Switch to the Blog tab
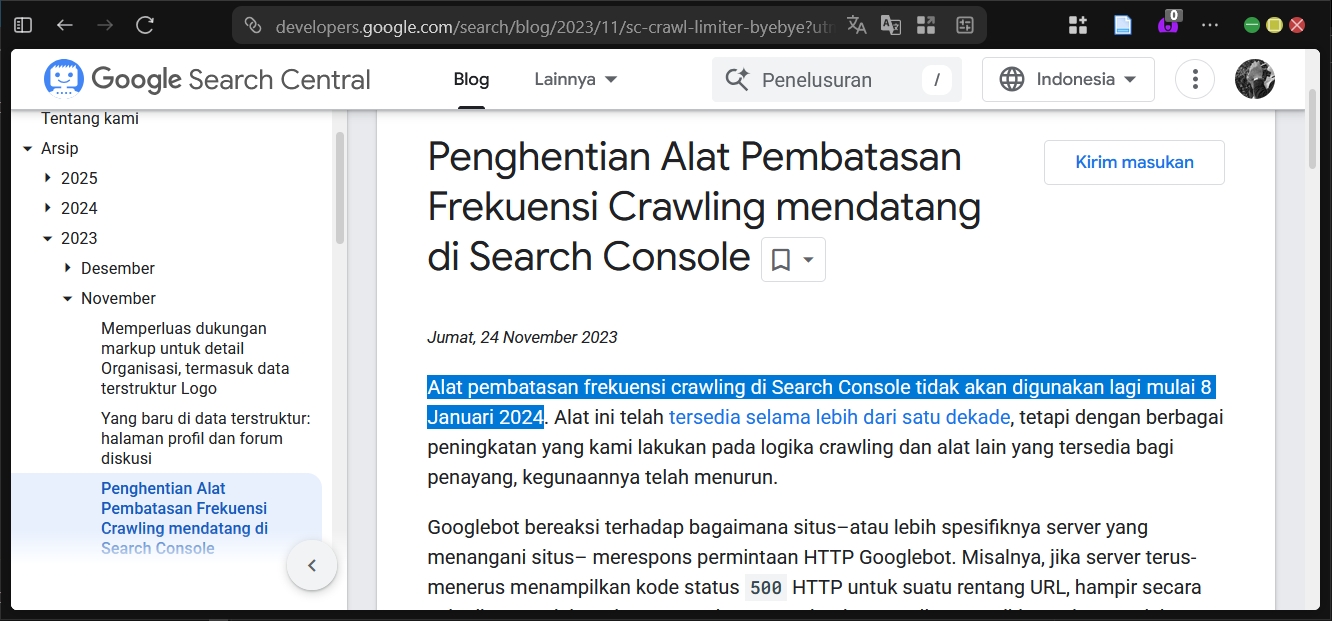 coord(471,79)
